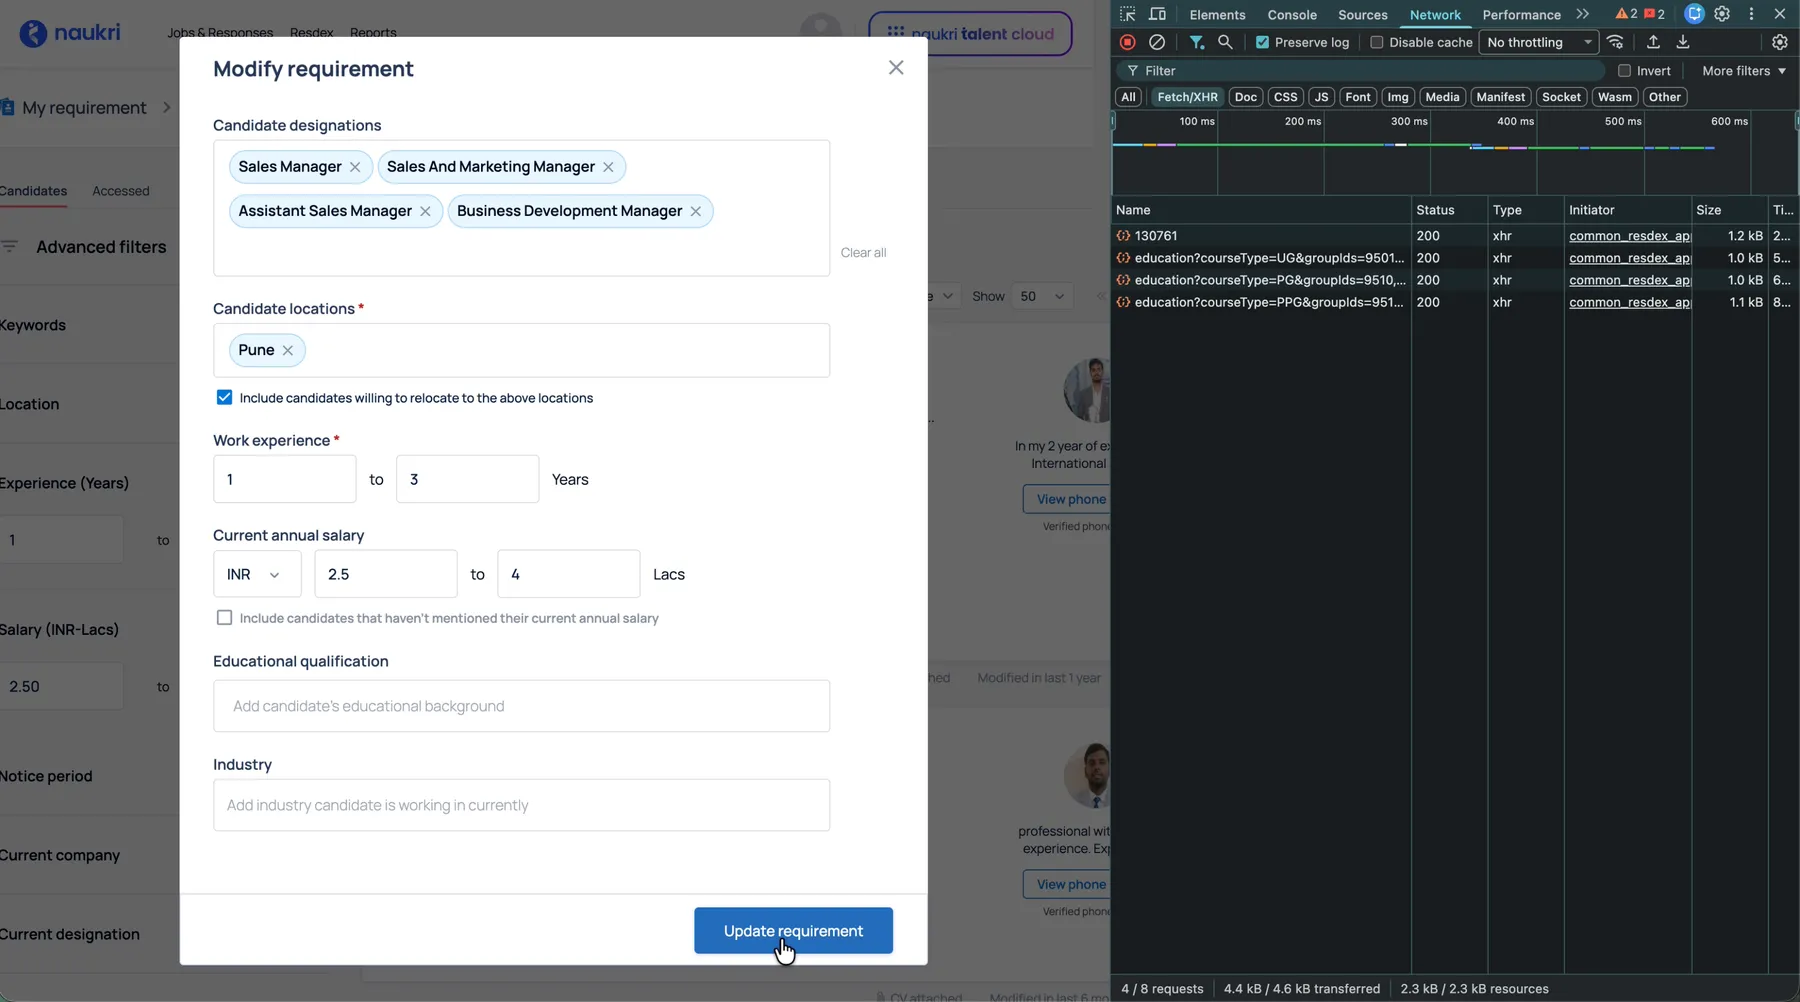Click the export HAR download icon
1800x1002 pixels.
1683,42
